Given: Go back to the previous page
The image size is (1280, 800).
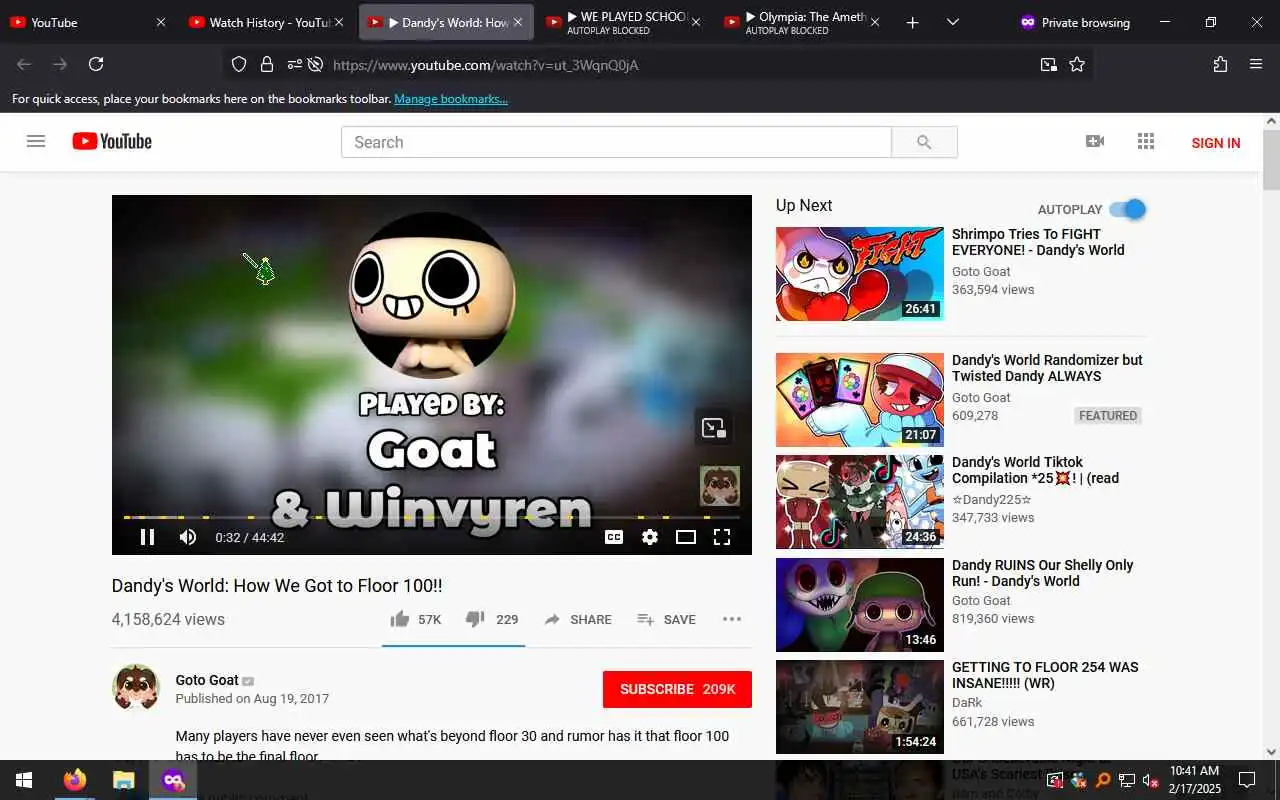Looking at the screenshot, I should pyautogui.click(x=24, y=64).
